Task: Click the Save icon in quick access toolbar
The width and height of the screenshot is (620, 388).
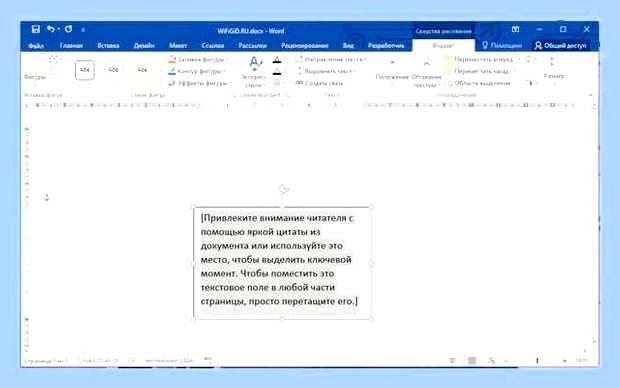Action: [x=36, y=29]
